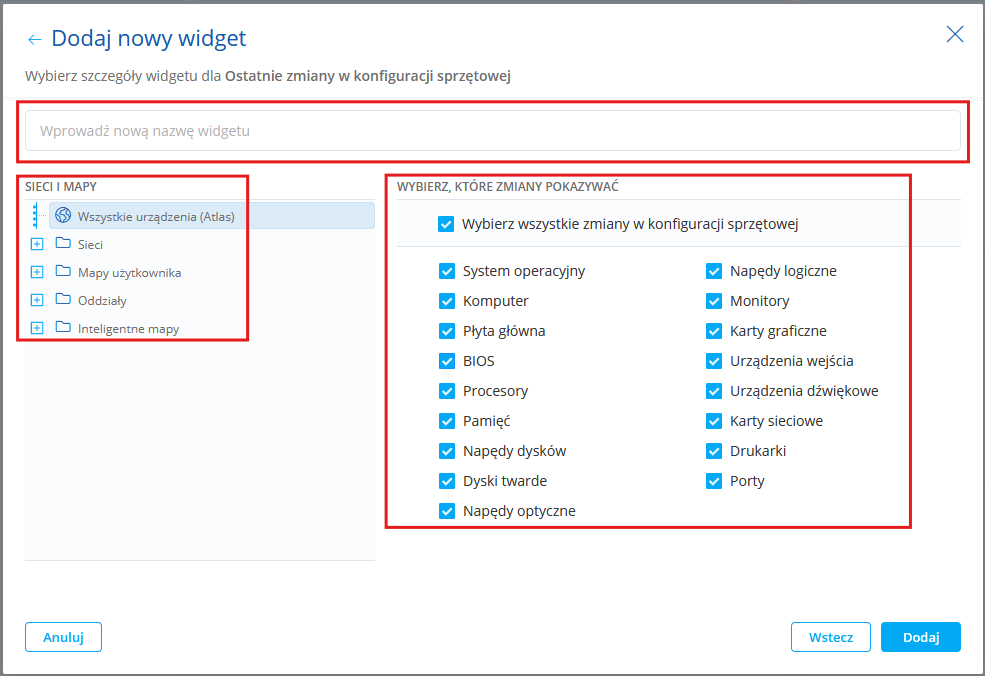Toggle the select all hardware changes checkbox
This screenshot has height=676, width=985.
point(446,224)
